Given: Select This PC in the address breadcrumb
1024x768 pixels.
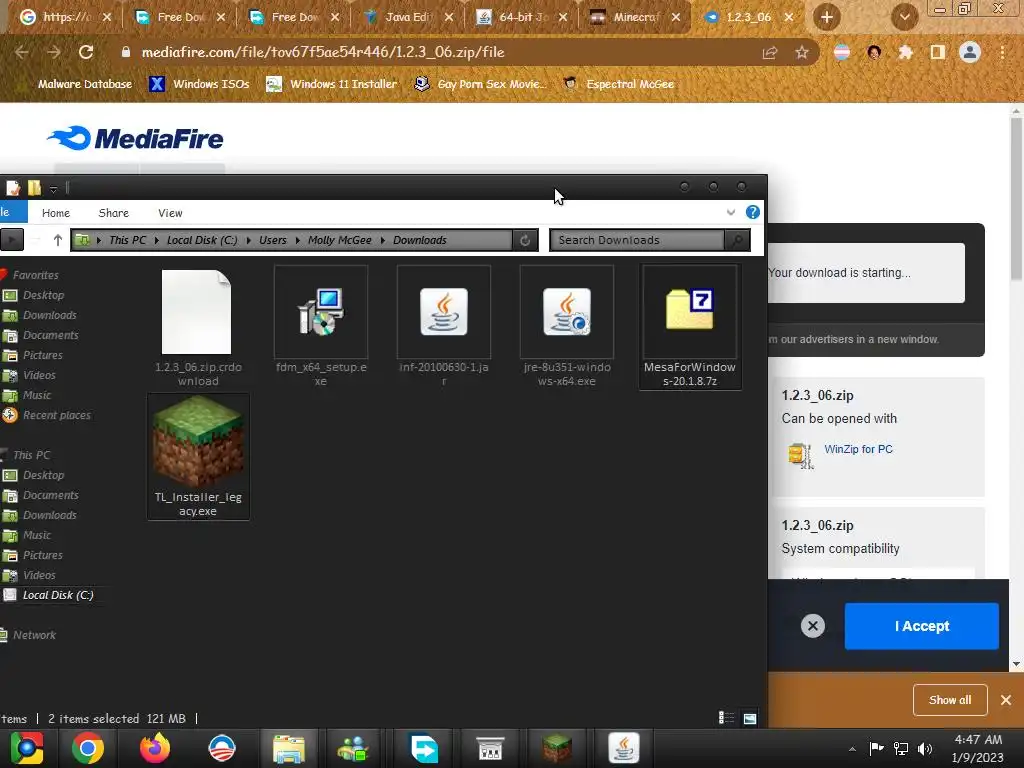Looking at the screenshot, I should click(x=128, y=240).
